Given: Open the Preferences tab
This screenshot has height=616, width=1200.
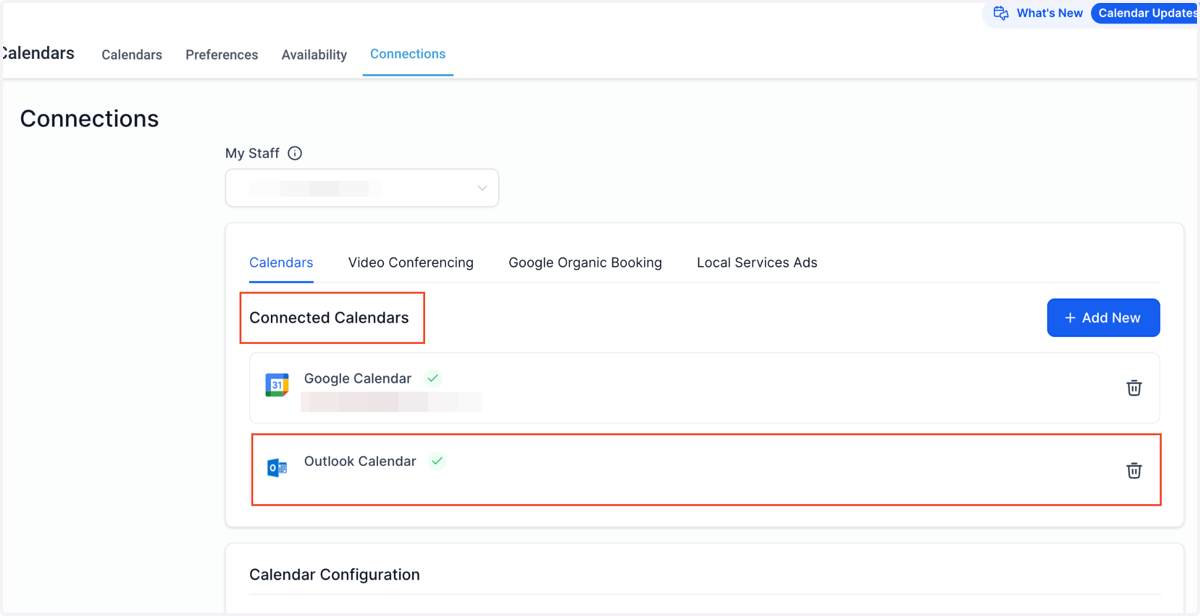Looking at the screenshot, I should coord(222,55).
